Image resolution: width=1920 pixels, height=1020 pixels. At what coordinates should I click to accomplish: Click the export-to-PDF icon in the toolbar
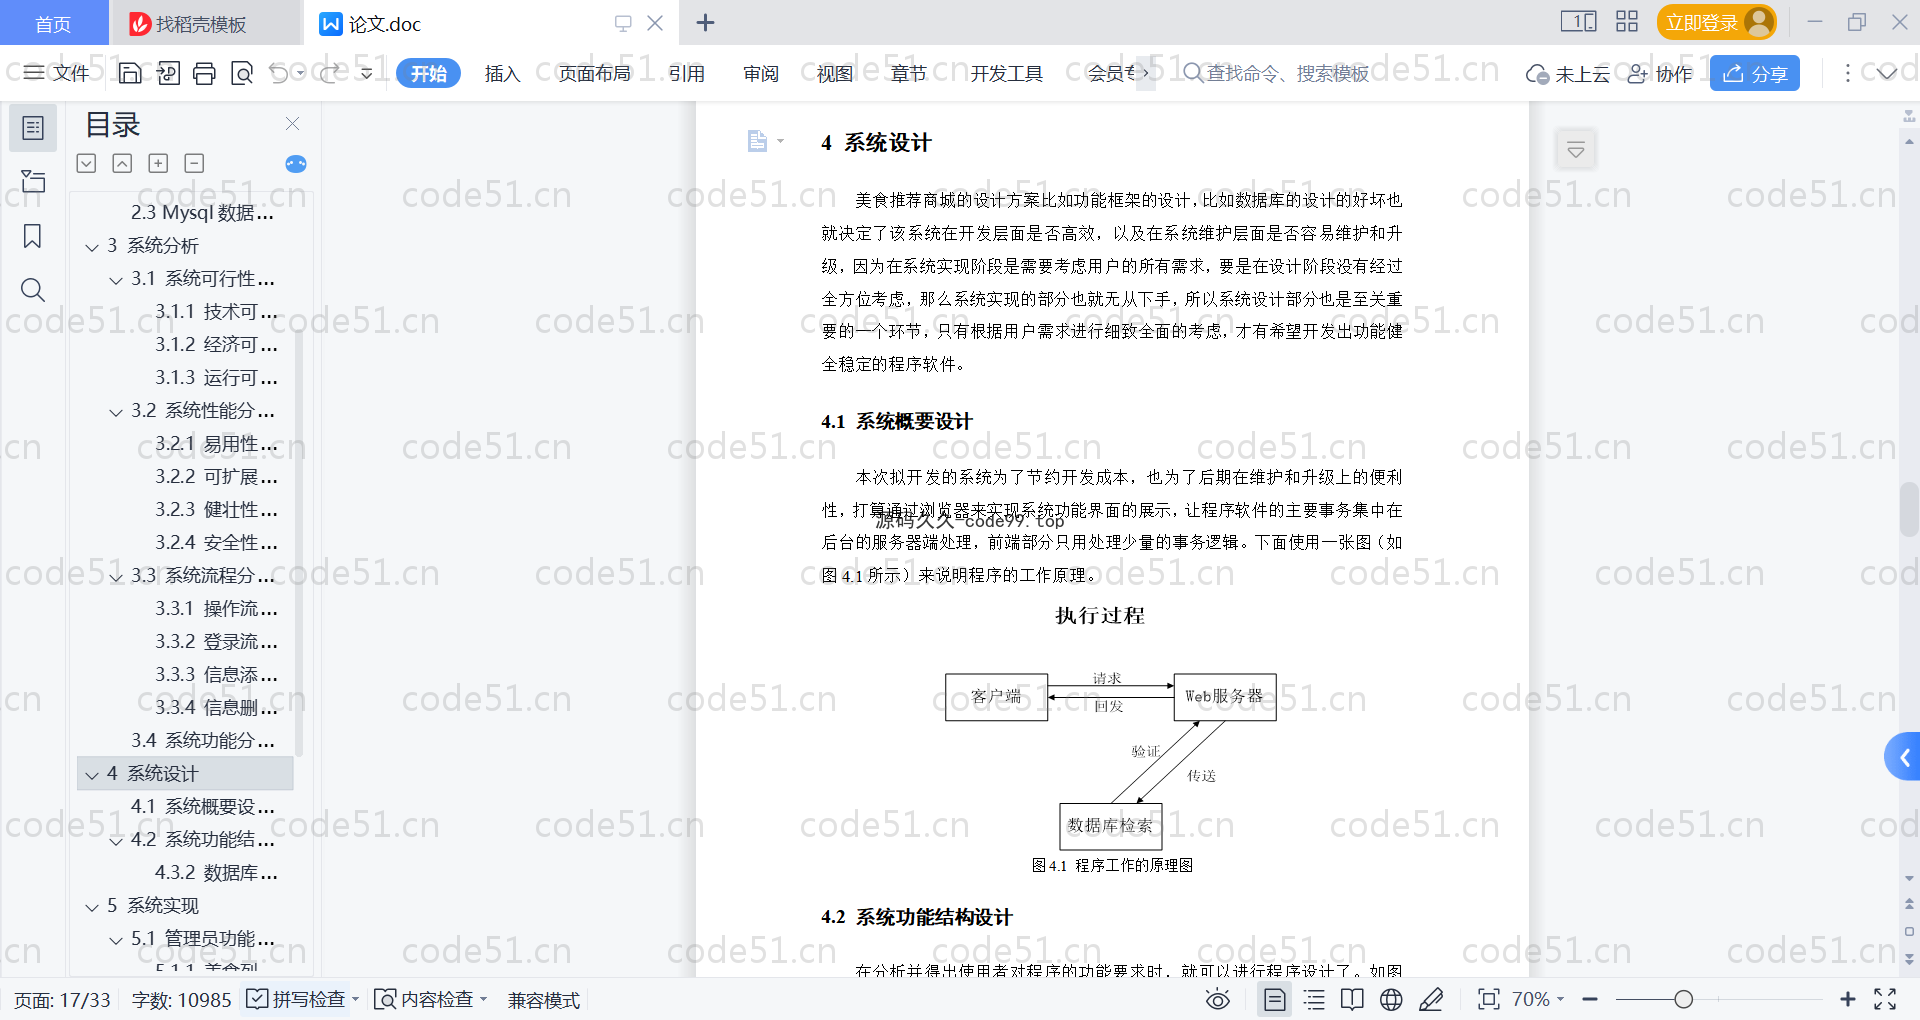[x=168, y=73]
